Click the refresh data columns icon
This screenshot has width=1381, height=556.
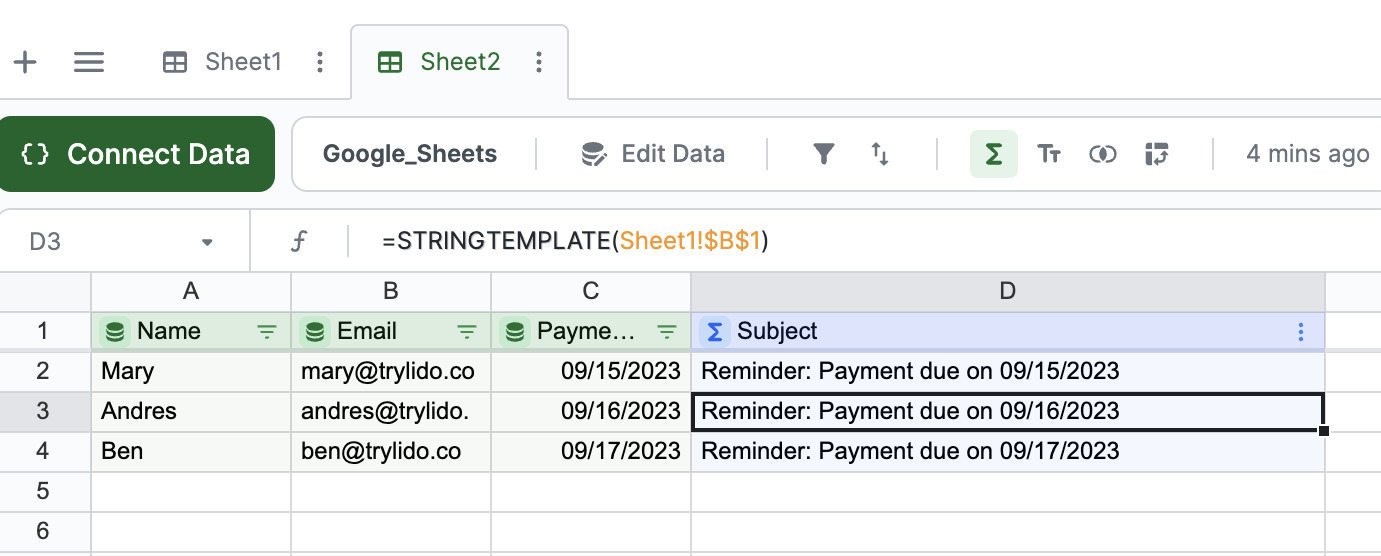coord(1157,154)
